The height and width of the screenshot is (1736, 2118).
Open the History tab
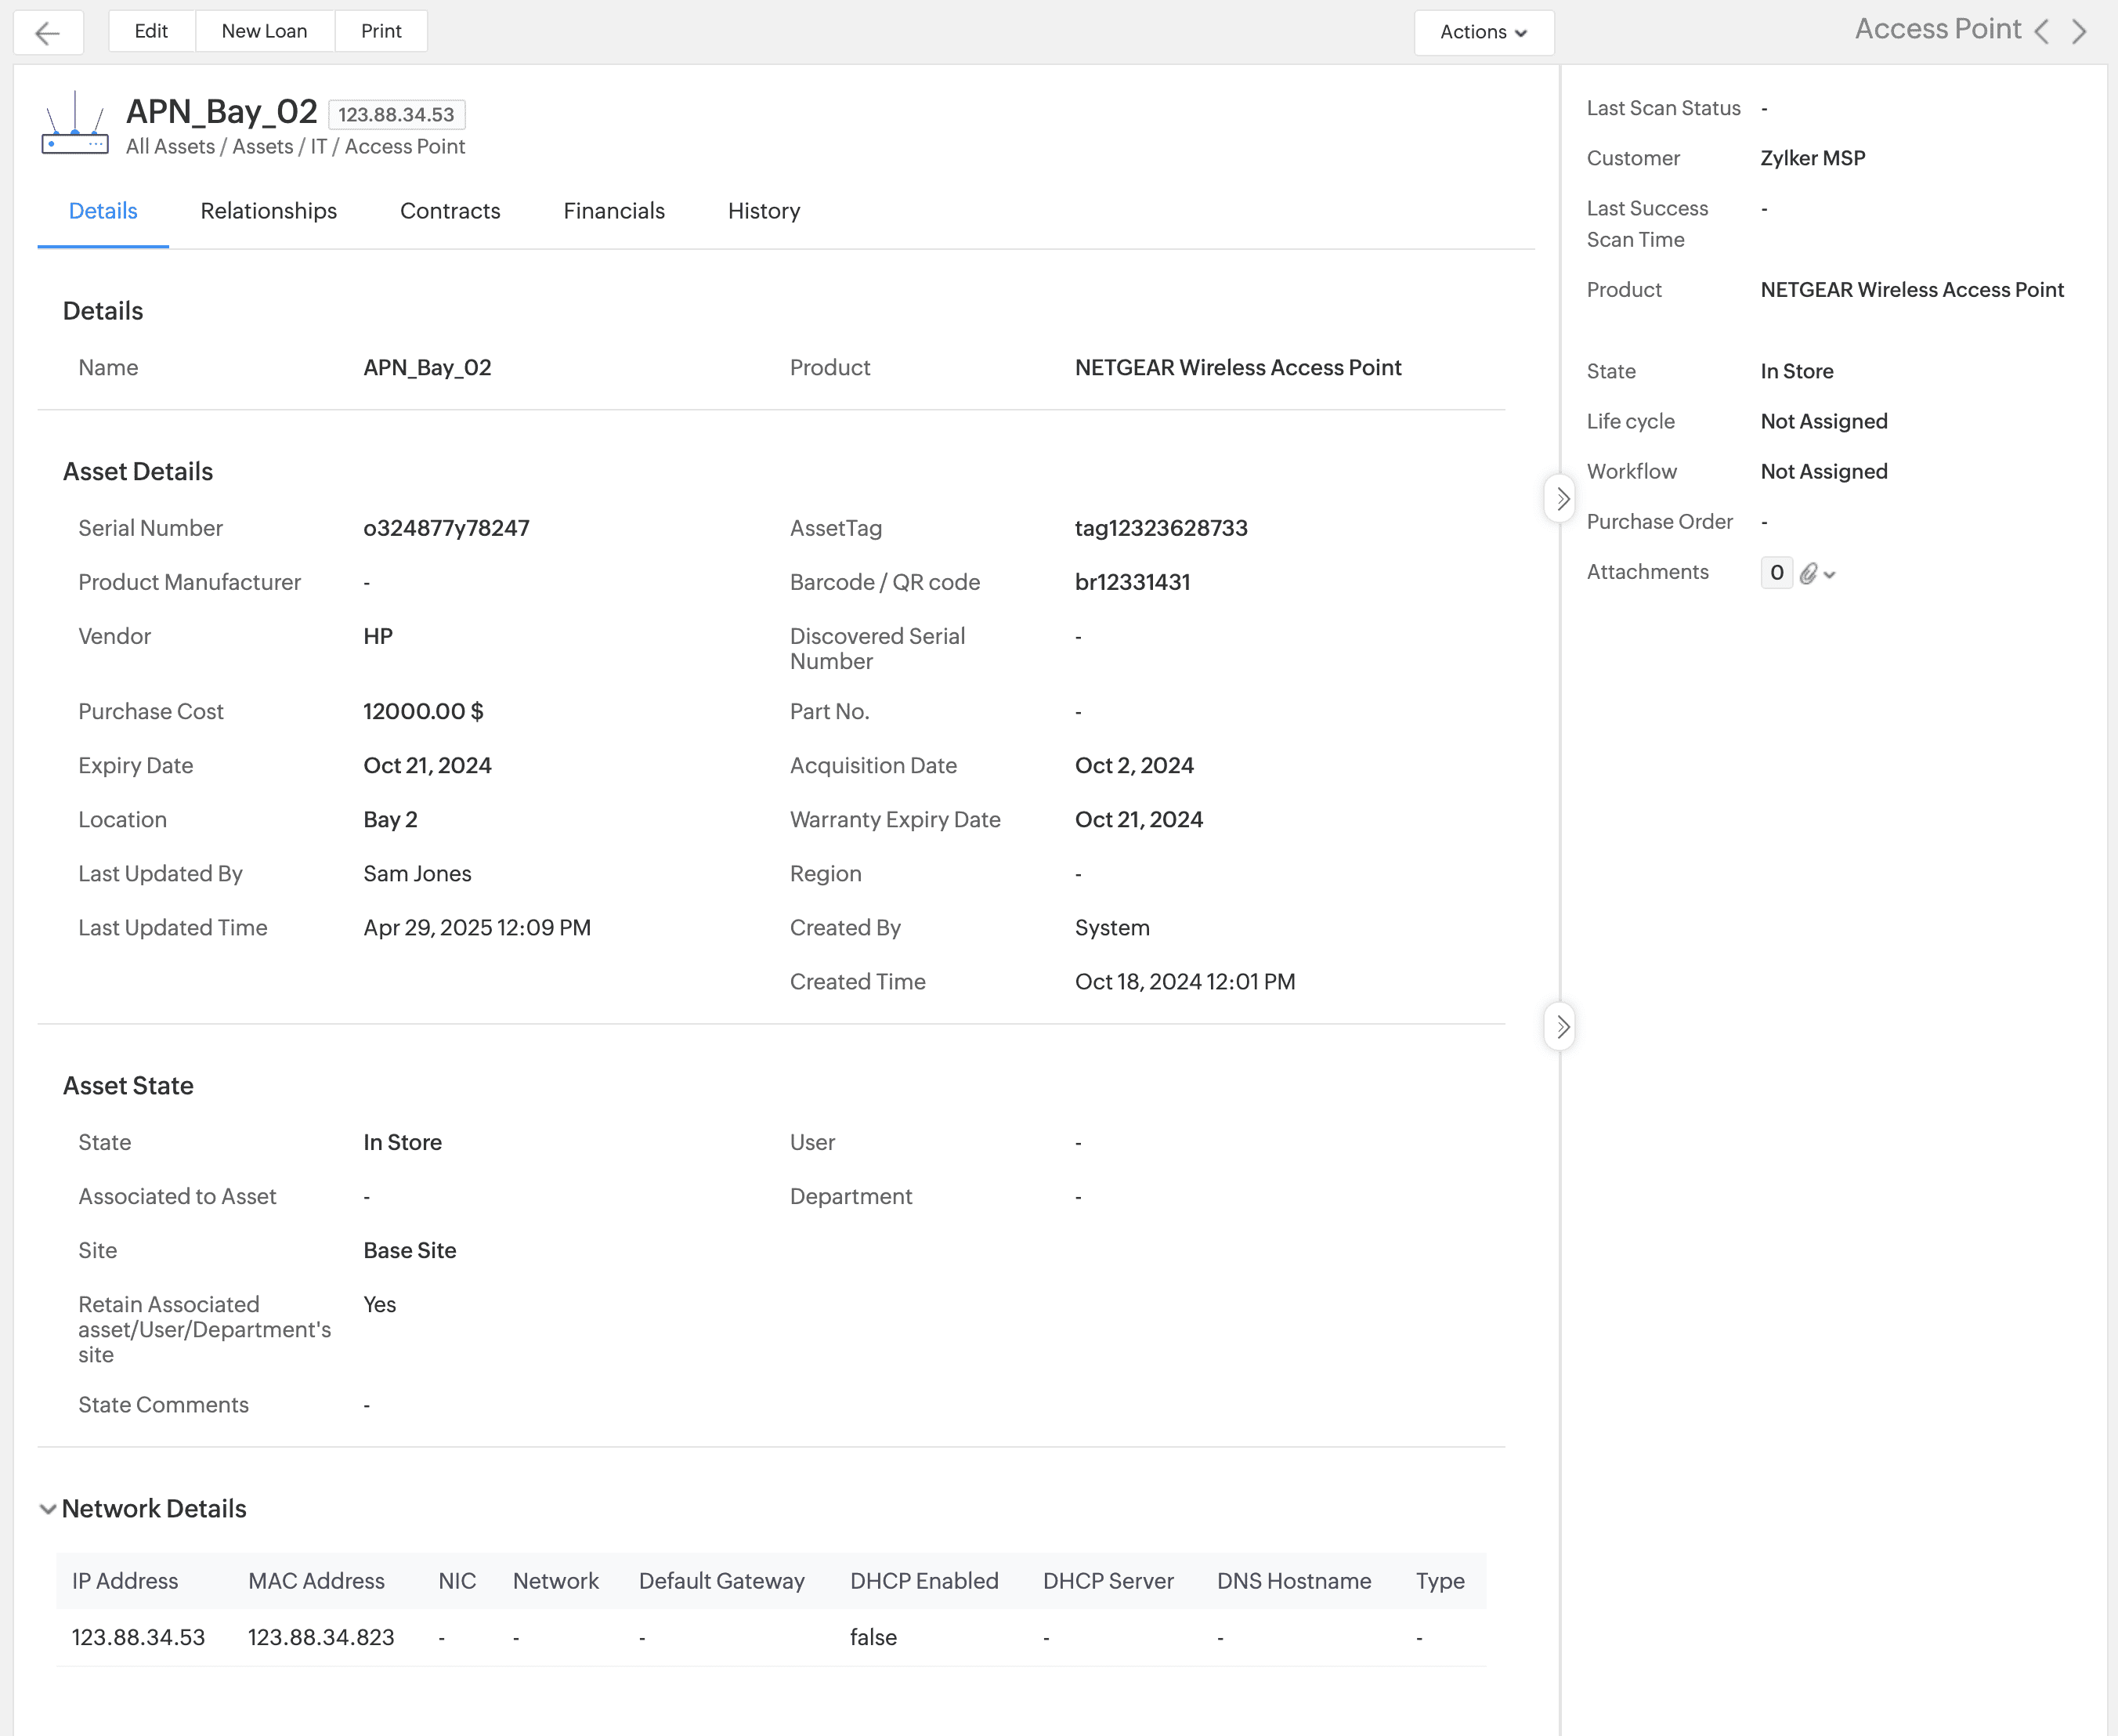pos(764,211)
